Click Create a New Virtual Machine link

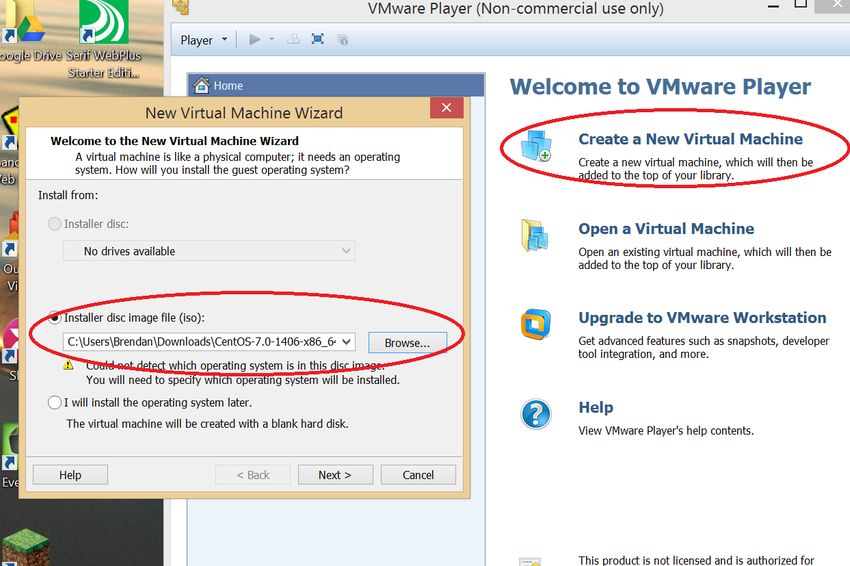(690, 139)
